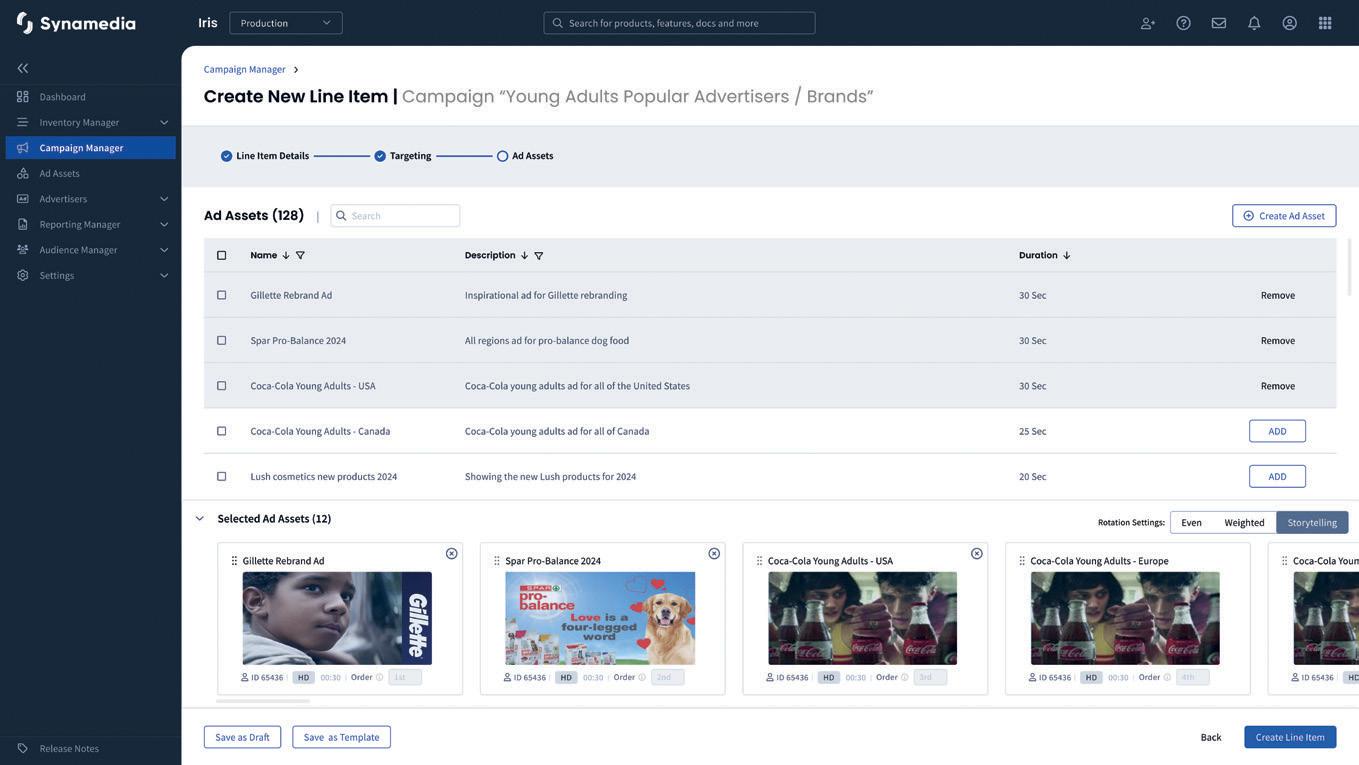
Task: Click the Campaign Manager breadcrumb link
Action: 245,69
